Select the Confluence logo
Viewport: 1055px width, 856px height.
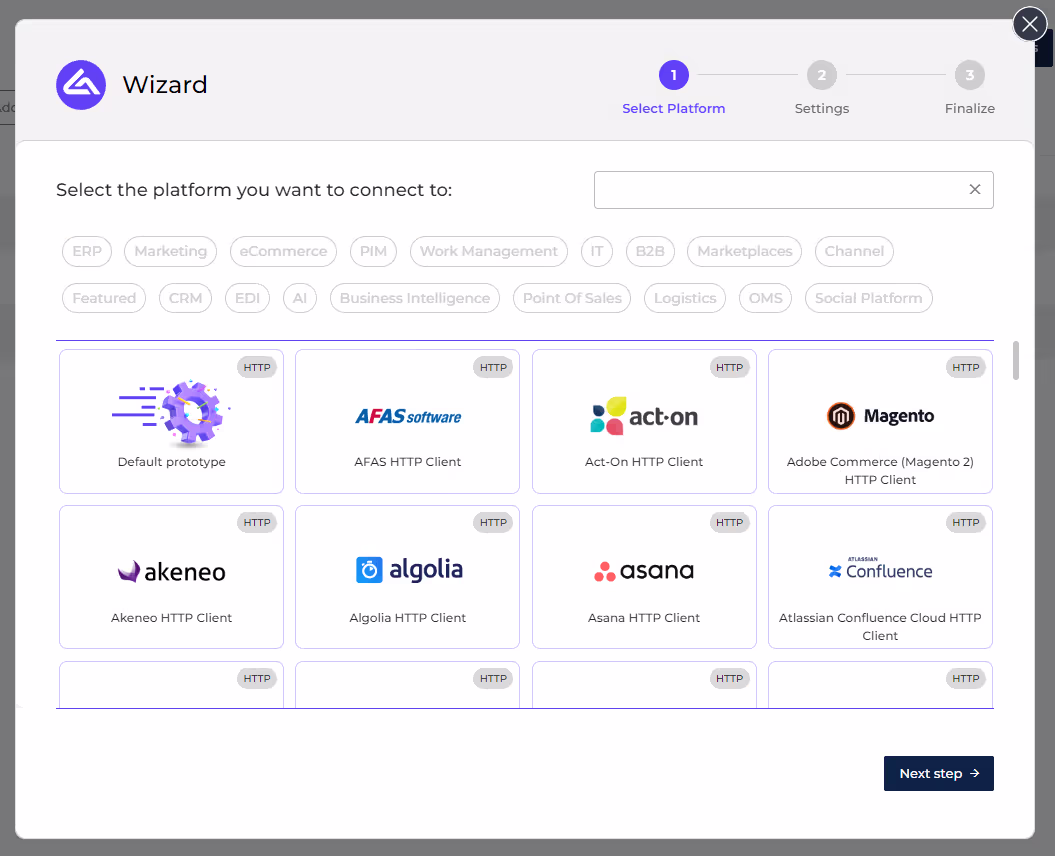880,569
